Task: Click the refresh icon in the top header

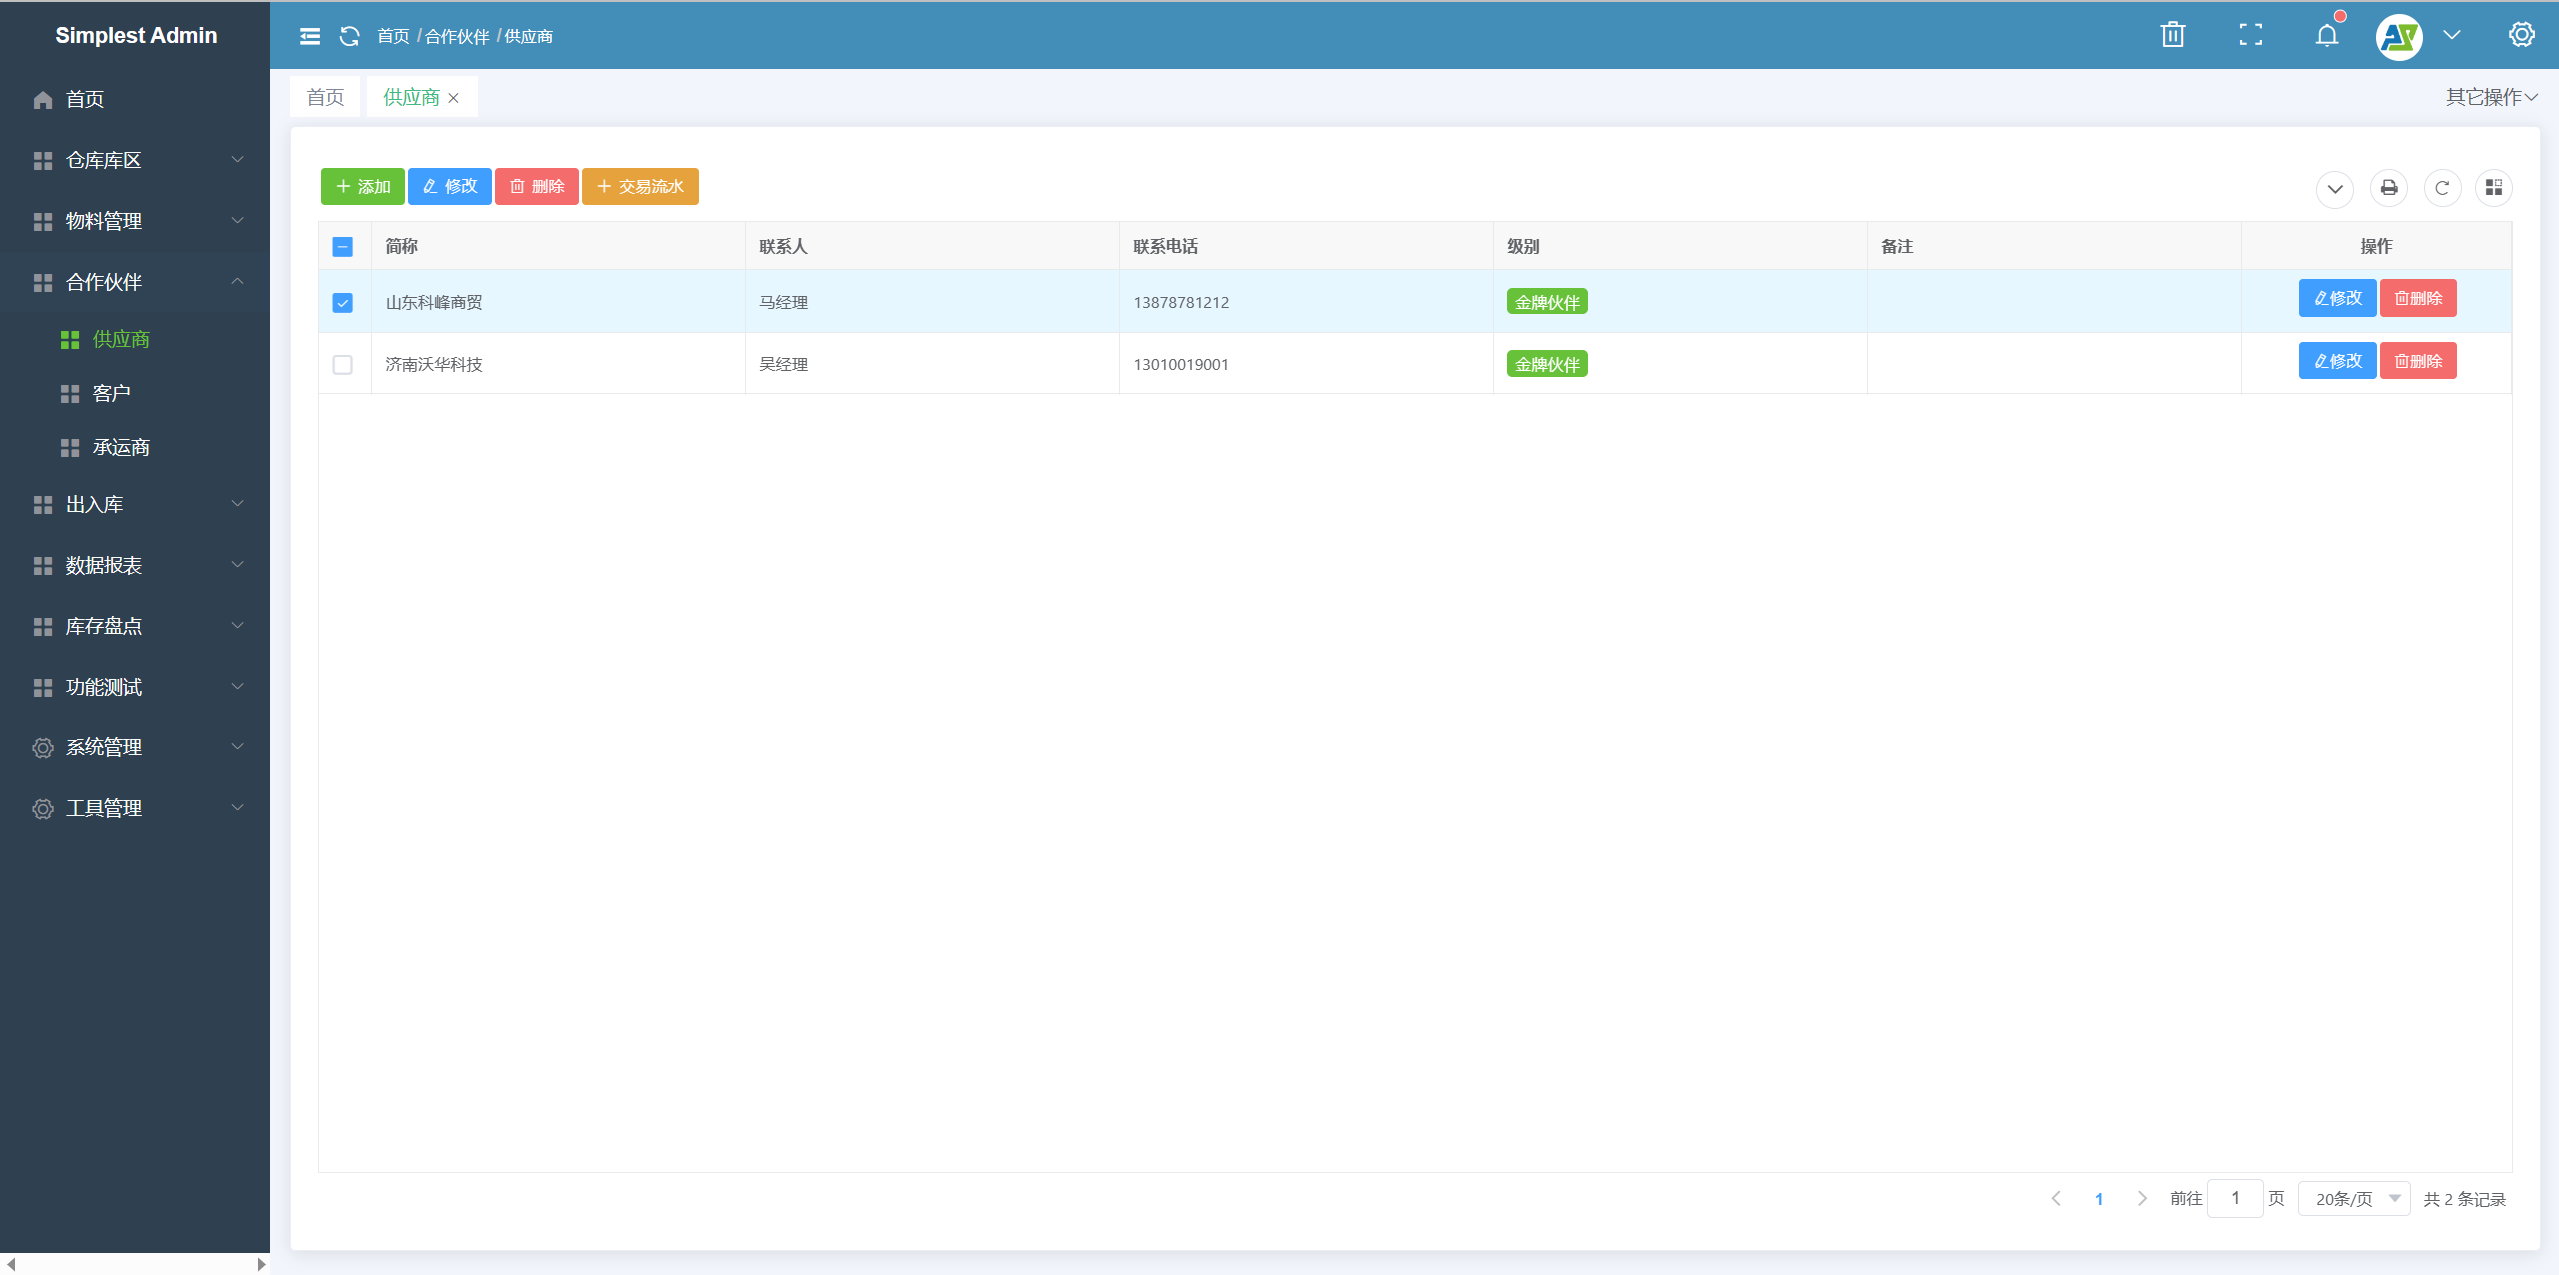Action: 349,36
